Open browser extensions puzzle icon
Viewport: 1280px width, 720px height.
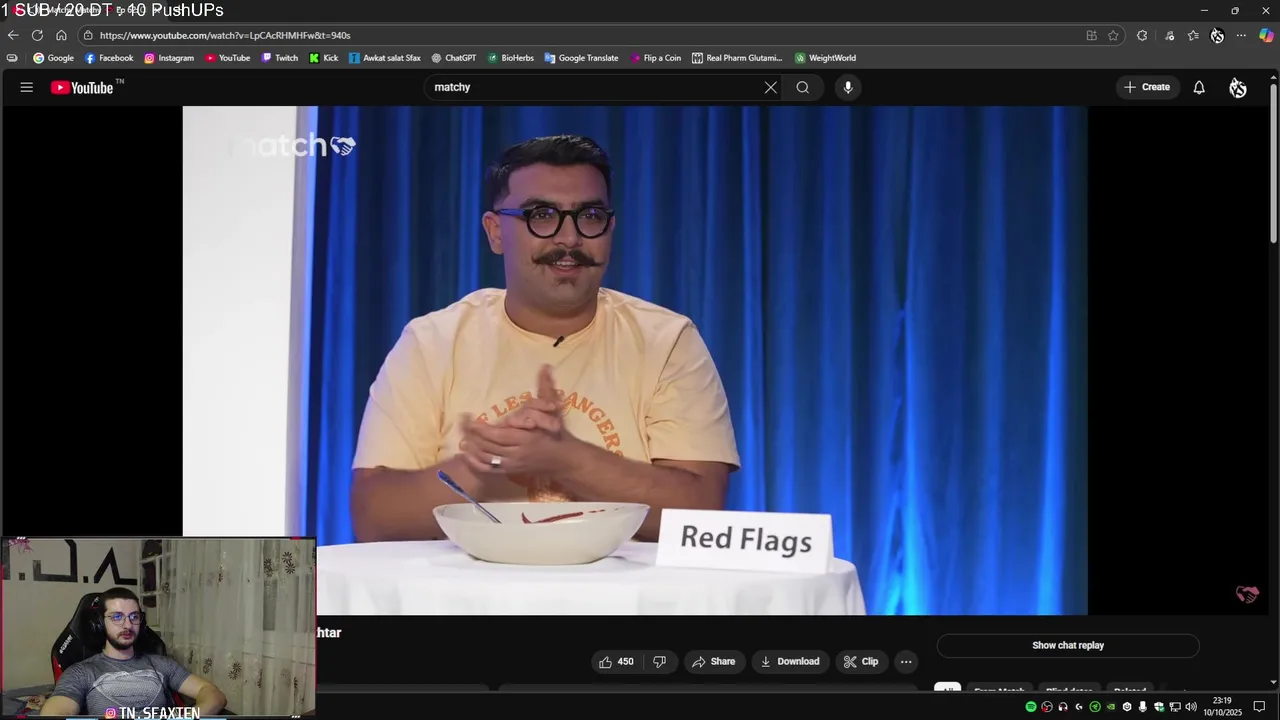click(1142, 35)
